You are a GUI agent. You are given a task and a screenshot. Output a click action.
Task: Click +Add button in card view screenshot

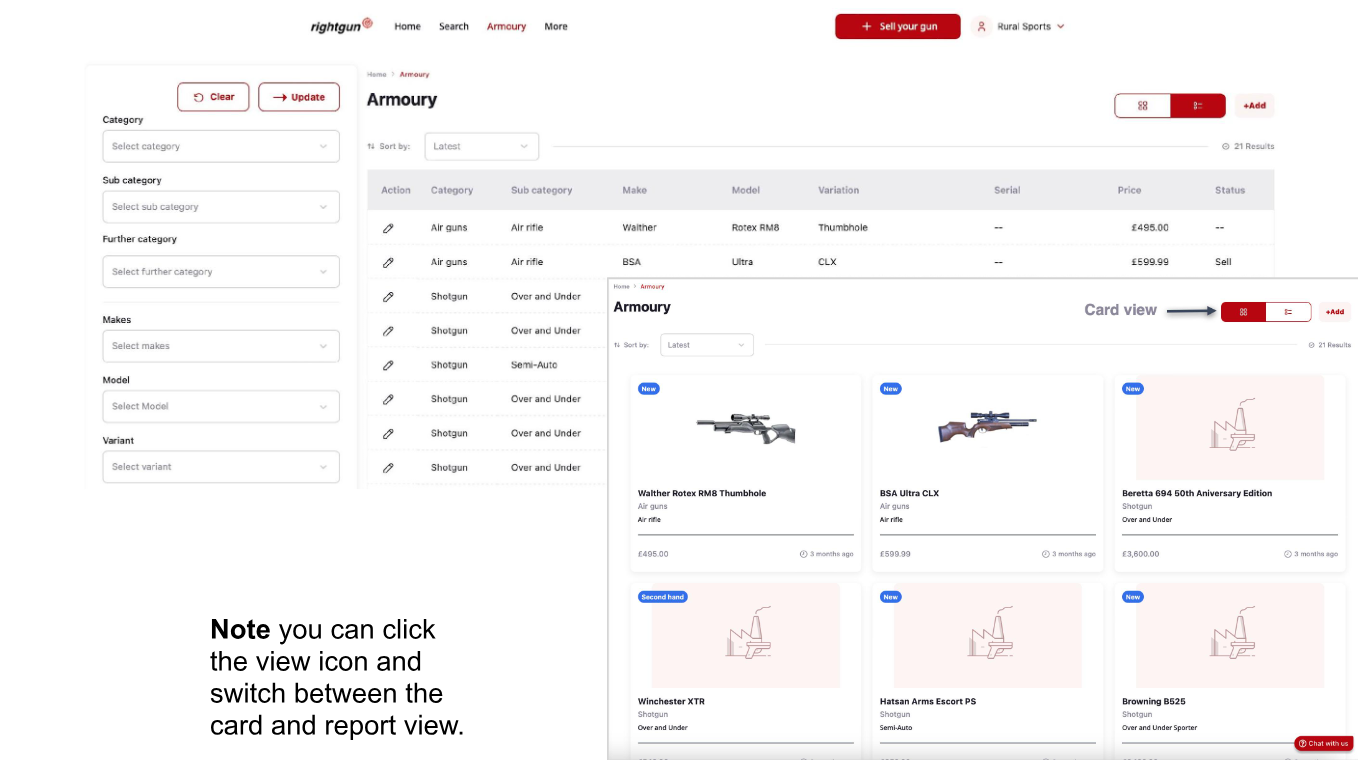tap(1335, 312)
